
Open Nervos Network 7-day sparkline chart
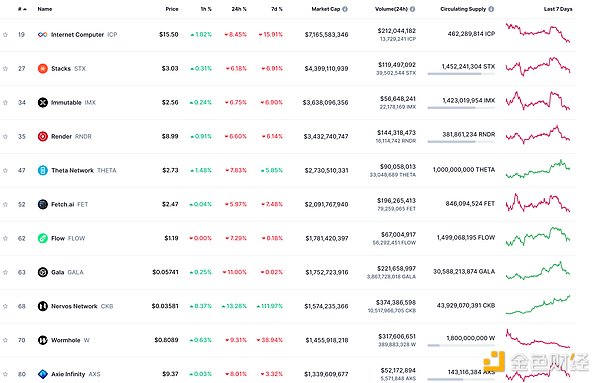point(538,305)
